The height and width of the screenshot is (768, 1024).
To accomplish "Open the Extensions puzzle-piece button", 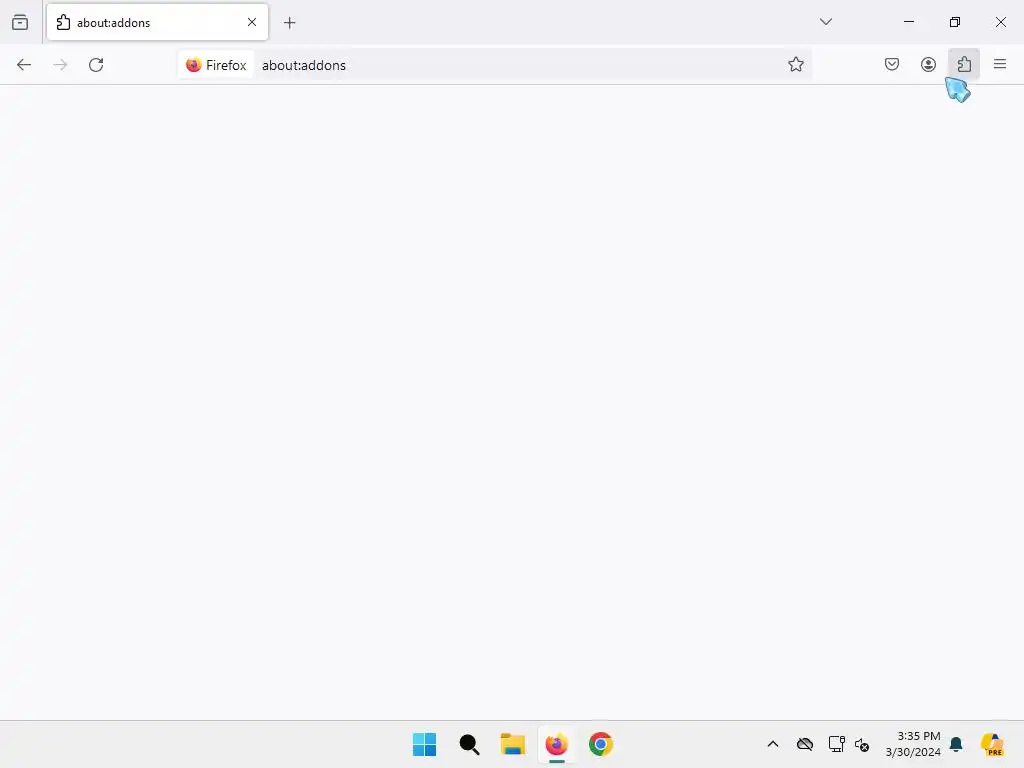I will click(964, 65).
